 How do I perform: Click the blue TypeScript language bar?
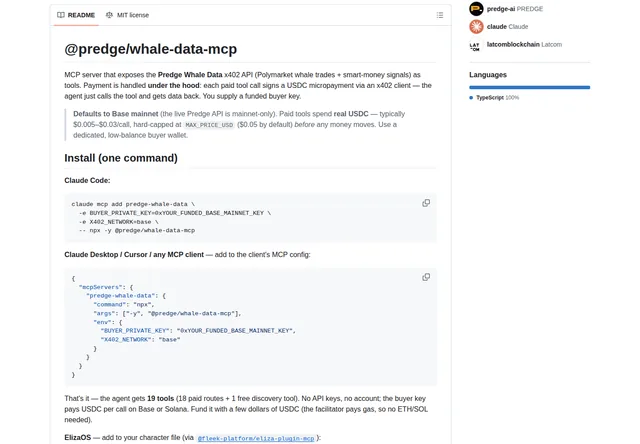pyautogui.click(x=529, y=87)
